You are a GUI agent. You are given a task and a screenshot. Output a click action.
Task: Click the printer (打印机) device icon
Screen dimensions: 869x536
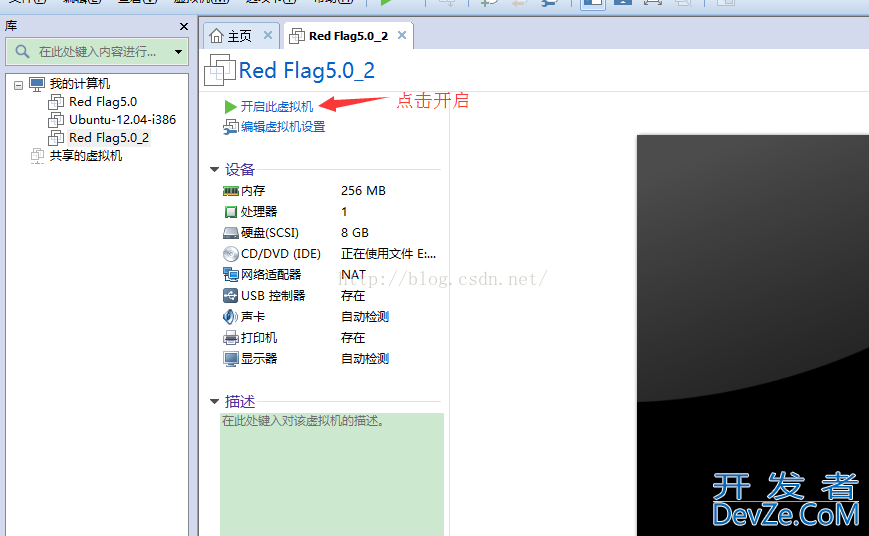point(231,338)
